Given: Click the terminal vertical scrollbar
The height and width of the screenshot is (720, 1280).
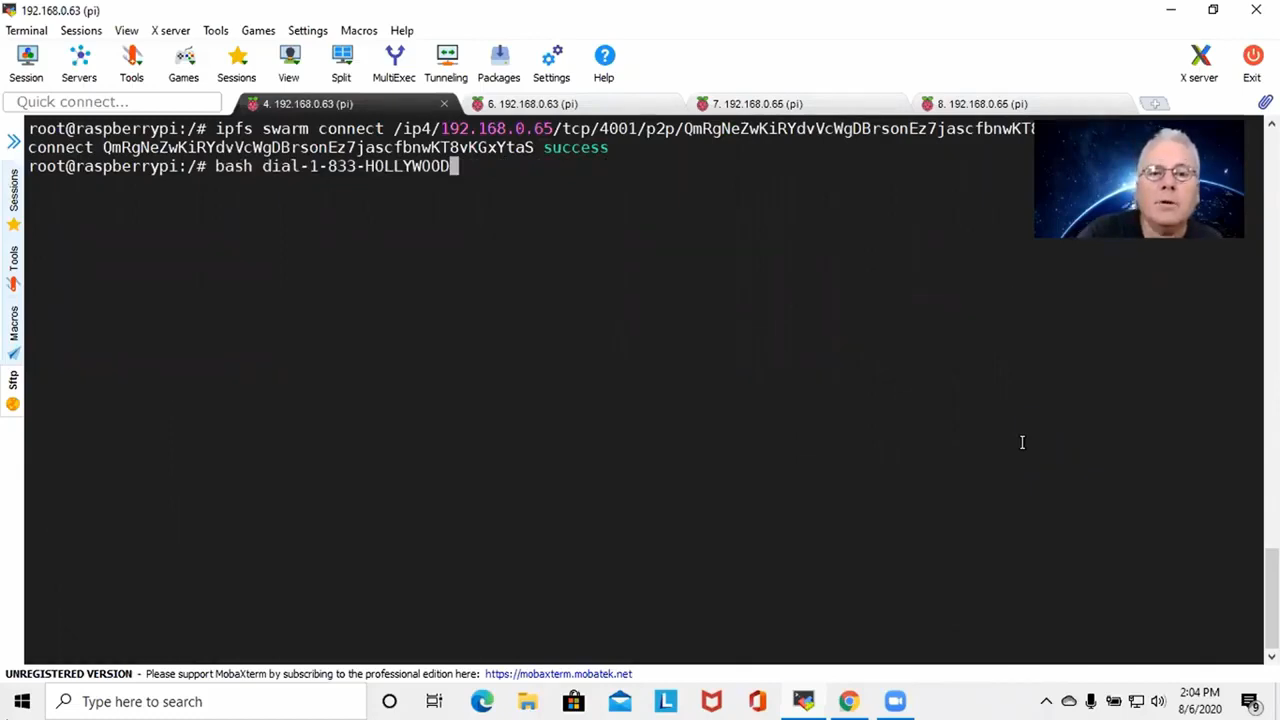Looking at the screenshot, I should [x=1272, y=597].
